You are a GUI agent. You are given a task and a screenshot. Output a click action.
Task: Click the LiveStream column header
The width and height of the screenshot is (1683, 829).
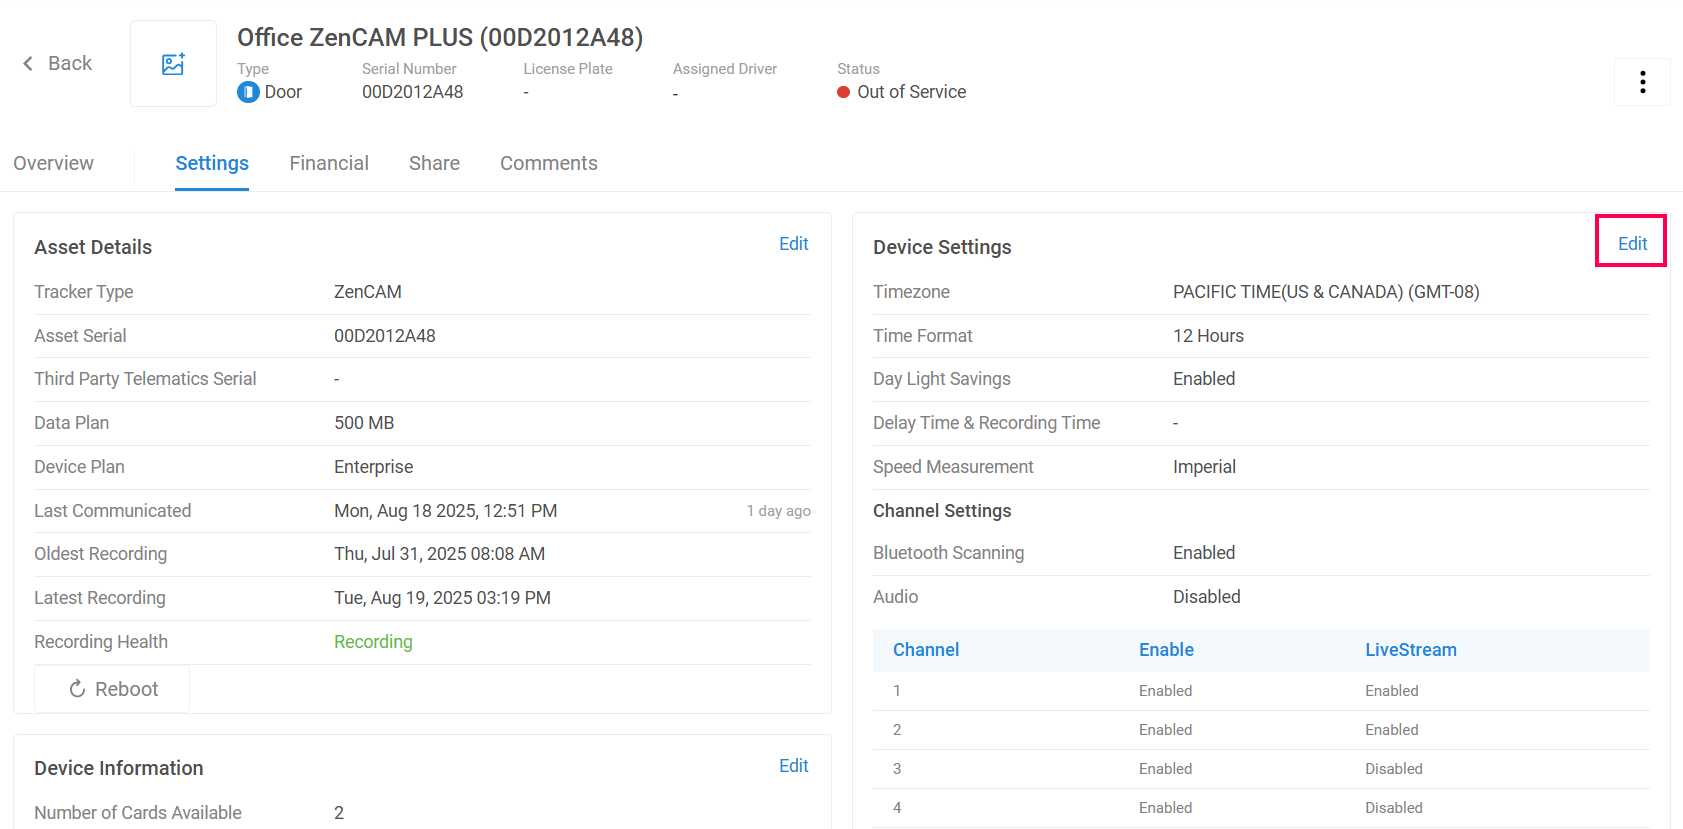pos(1411,650)
